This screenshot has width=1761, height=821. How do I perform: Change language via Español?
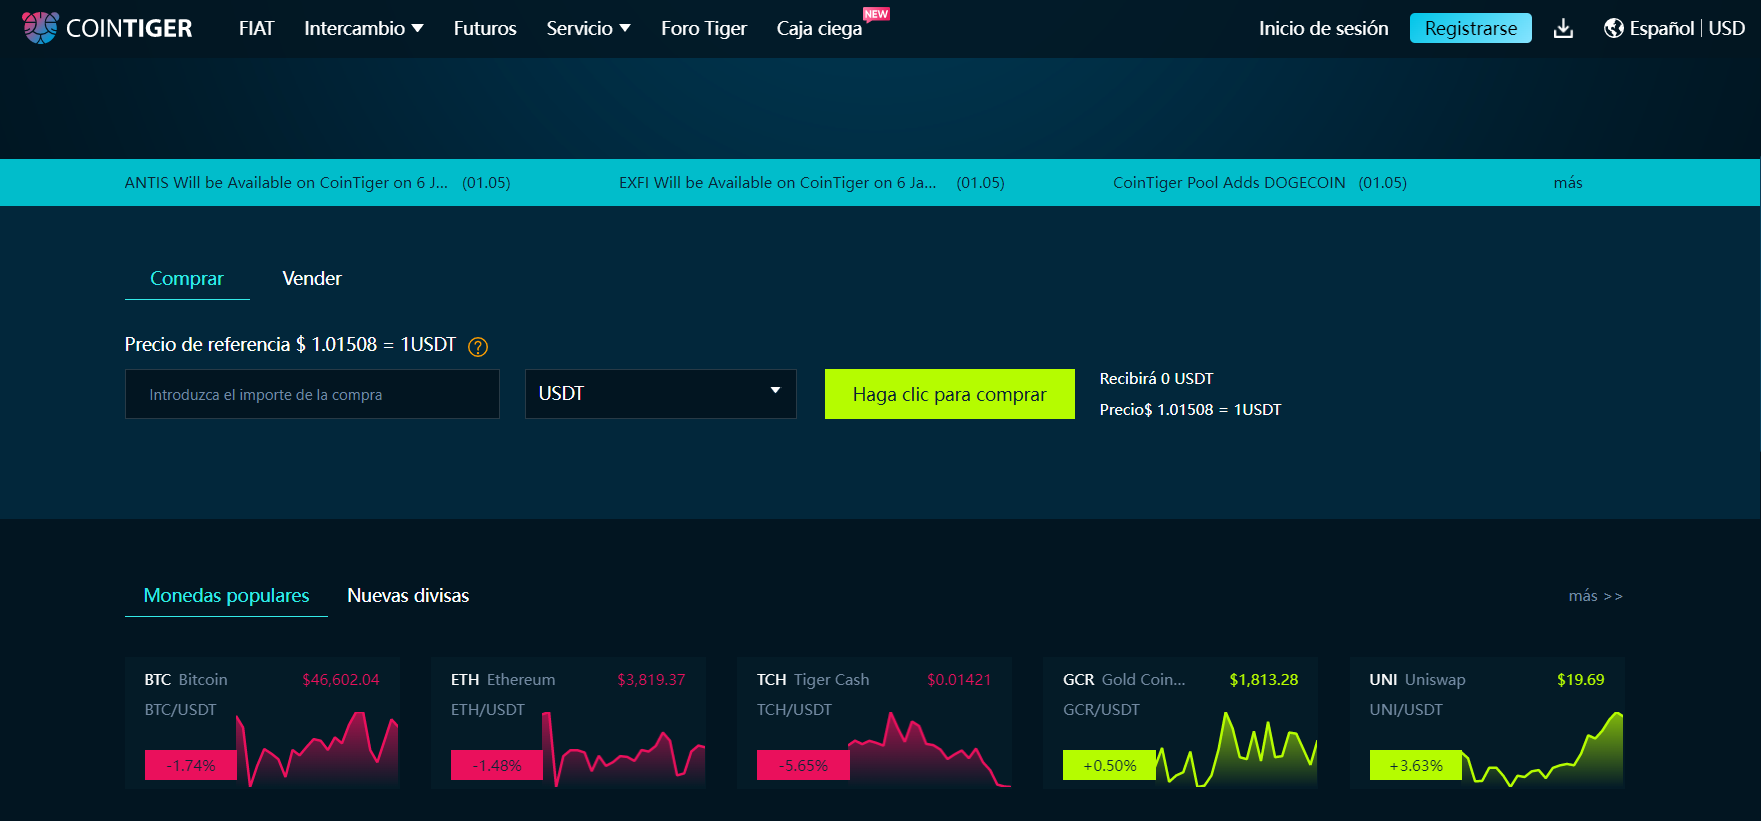[1661, 28]
